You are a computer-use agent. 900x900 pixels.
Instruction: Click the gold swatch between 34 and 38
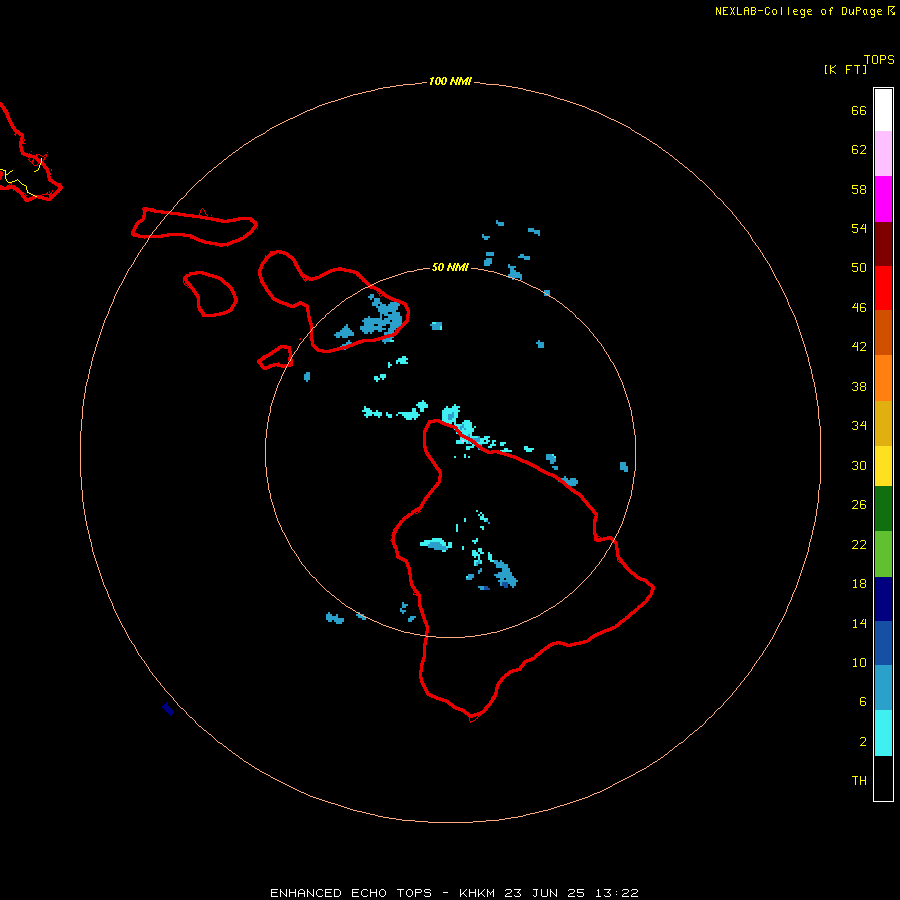[x=883, y=424]
